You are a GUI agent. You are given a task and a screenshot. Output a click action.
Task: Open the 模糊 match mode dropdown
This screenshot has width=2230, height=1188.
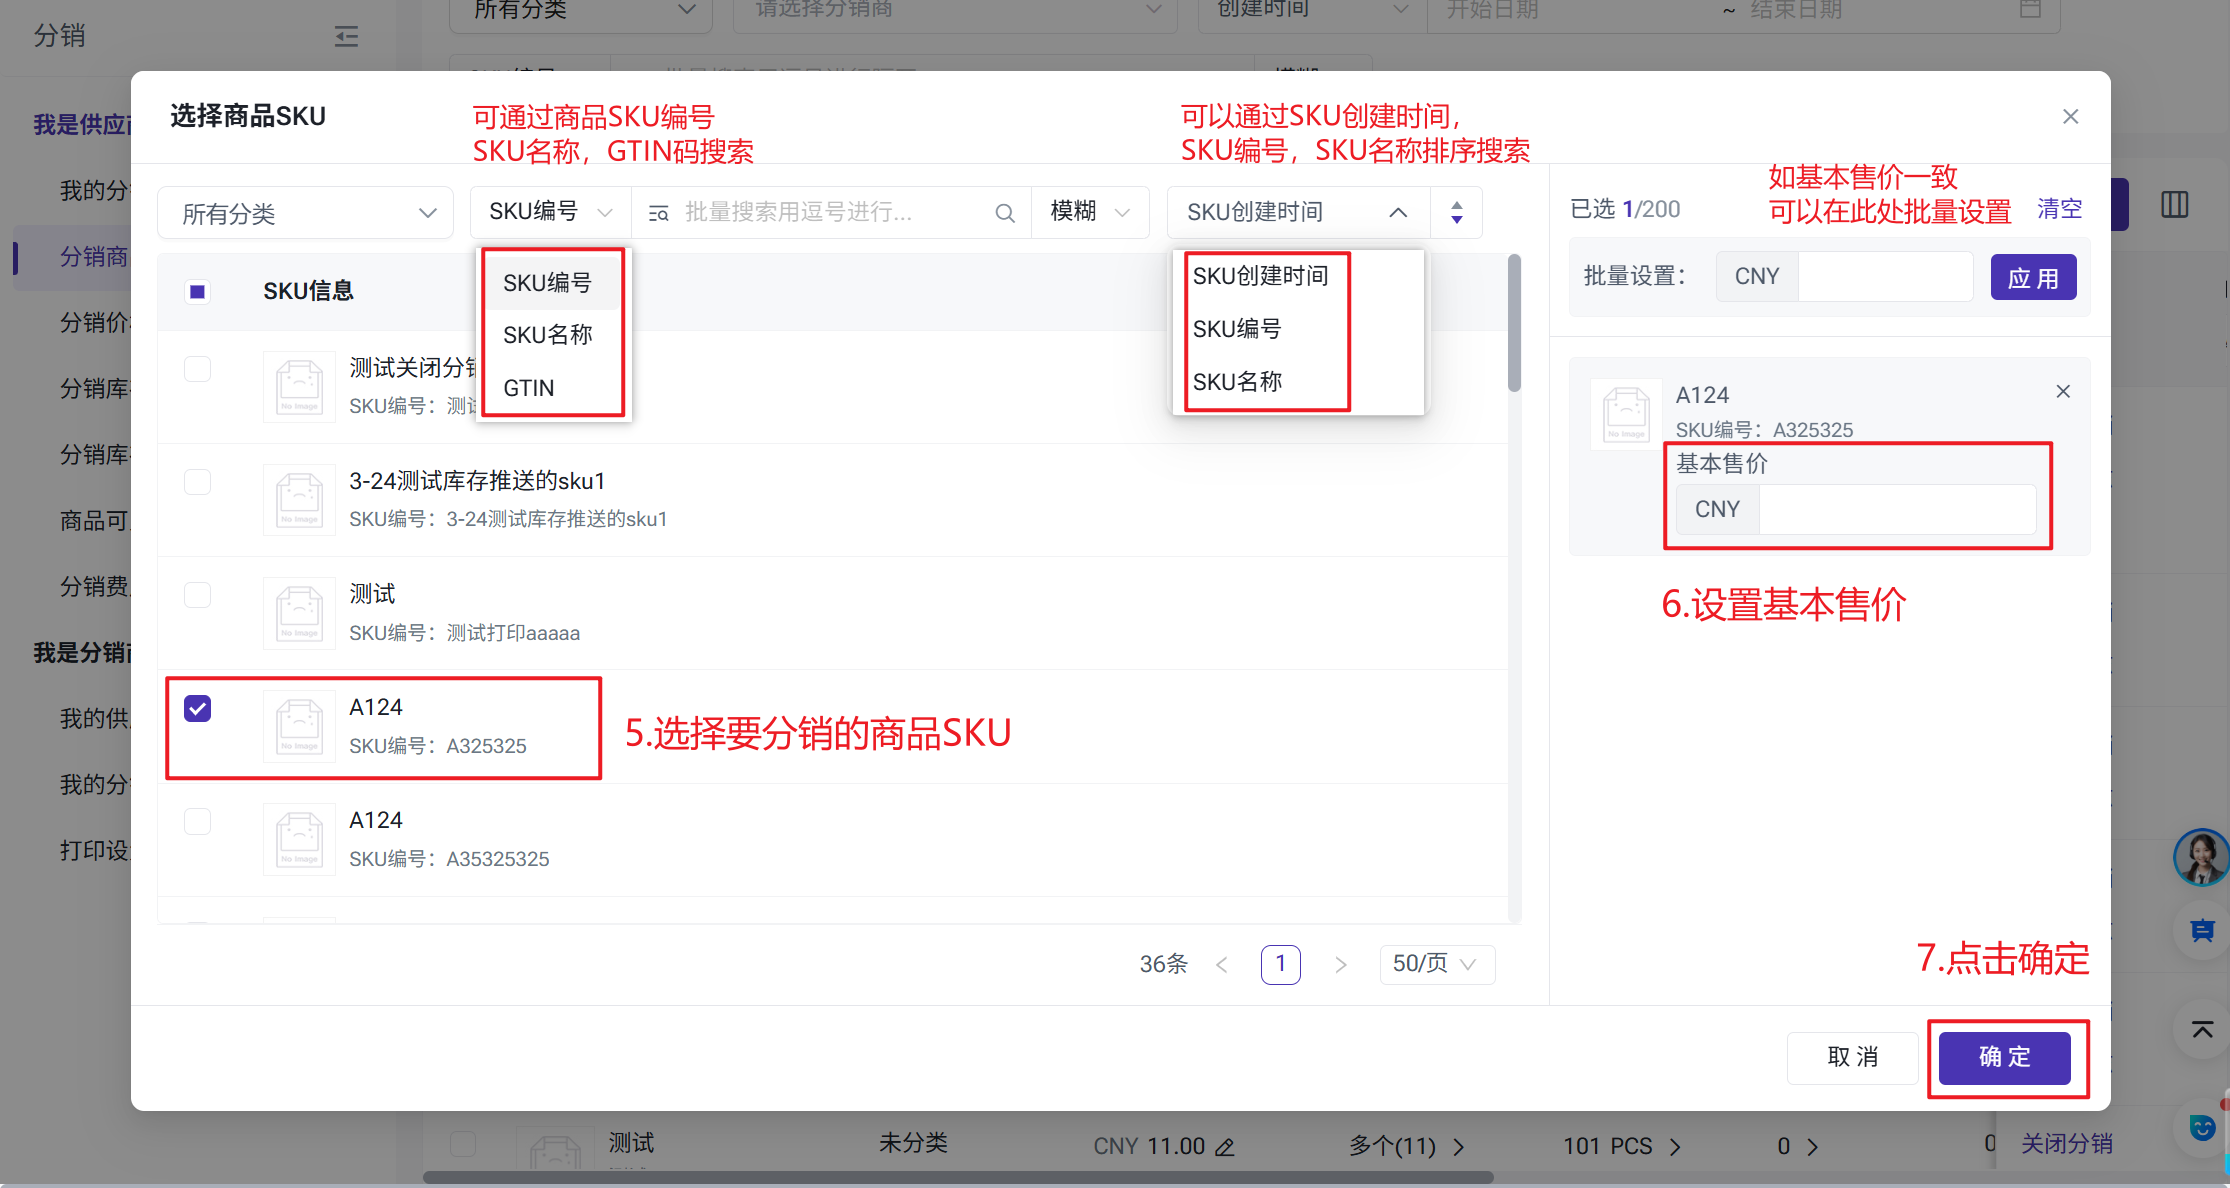(1089, 212)
